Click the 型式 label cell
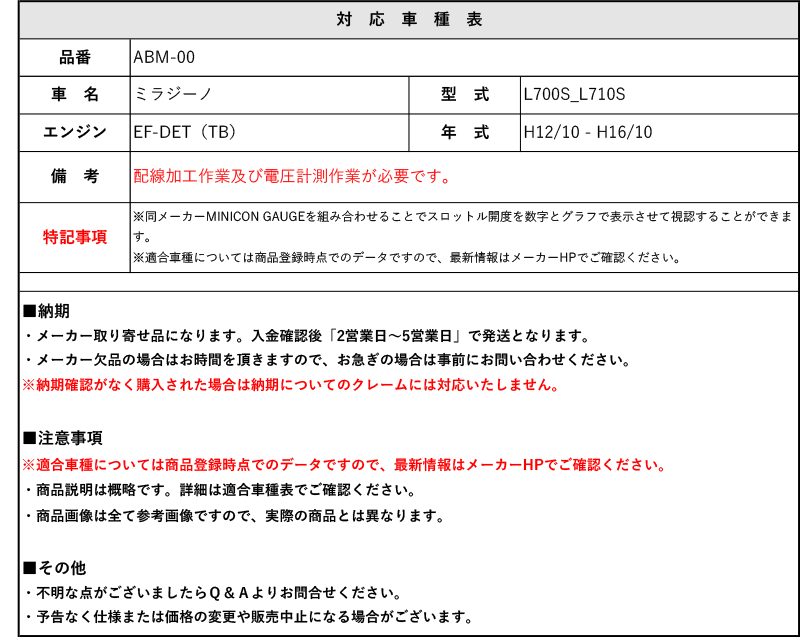Screen dimensions: 800x637 (x=465, y=95)
